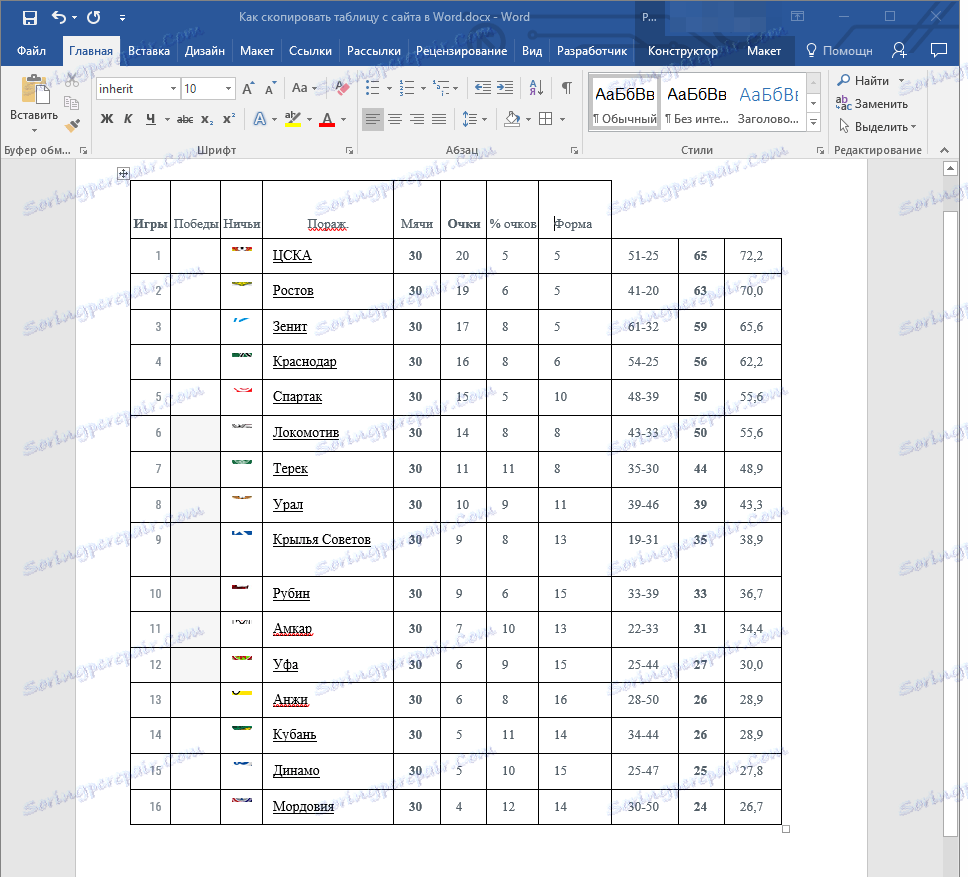The height and width of the screenshot is (877, 968).
Task: Expand bulleted list options
Action: tap(389, 88)
